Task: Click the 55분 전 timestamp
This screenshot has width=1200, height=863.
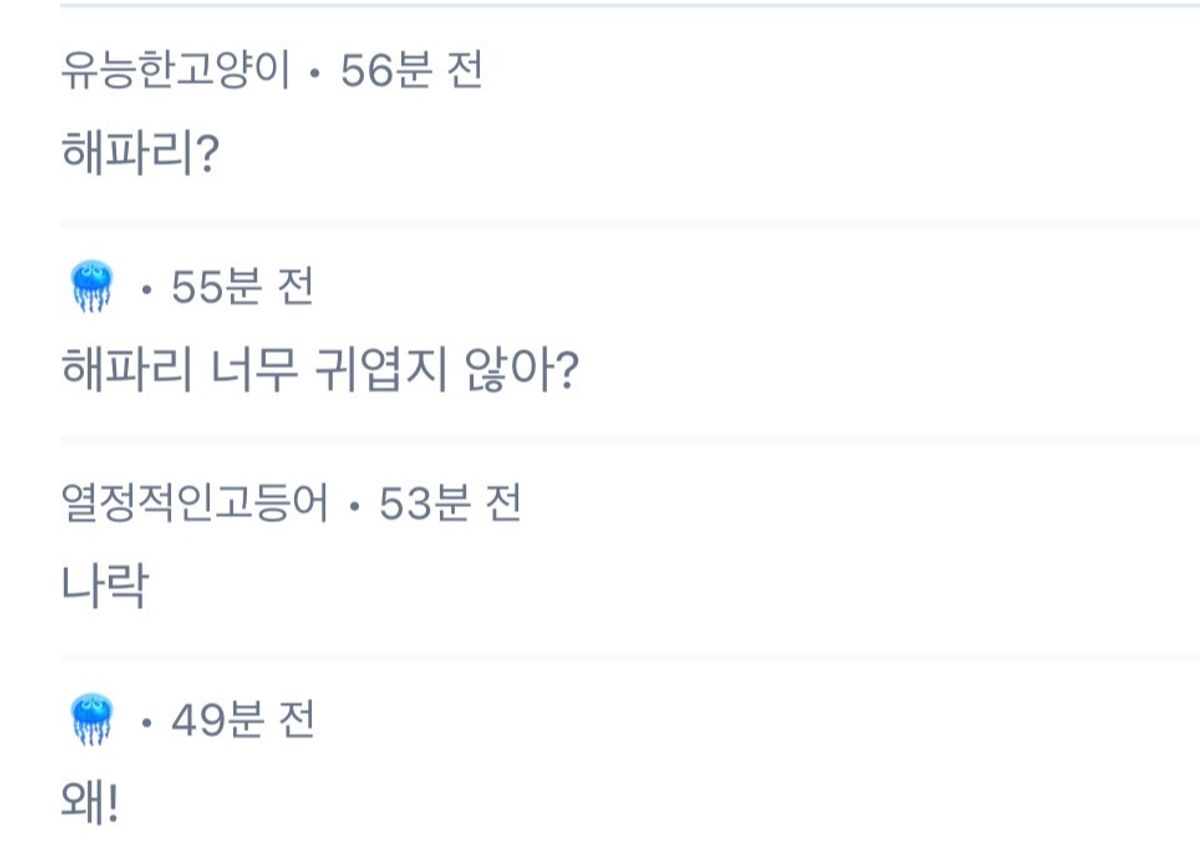Action: [x=243, y=289]
